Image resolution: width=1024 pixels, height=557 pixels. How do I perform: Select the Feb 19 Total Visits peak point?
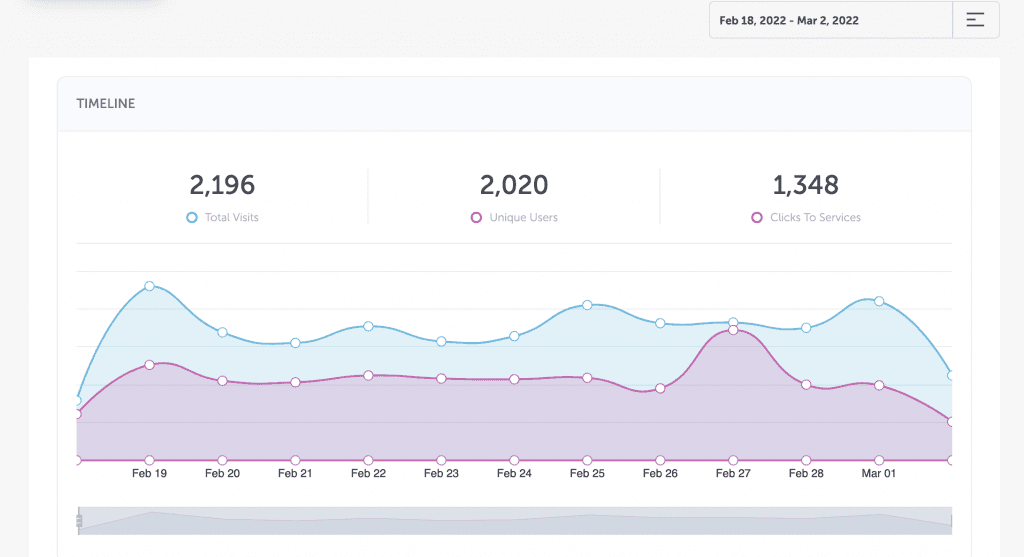point(150,286)
